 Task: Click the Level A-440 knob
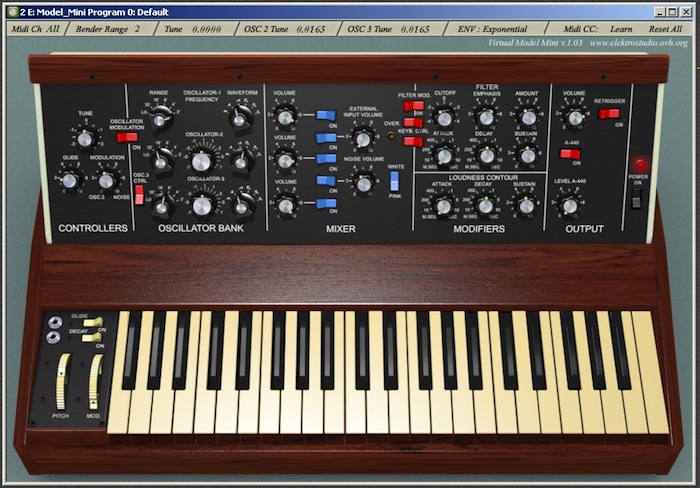click(x=569, y=206)
